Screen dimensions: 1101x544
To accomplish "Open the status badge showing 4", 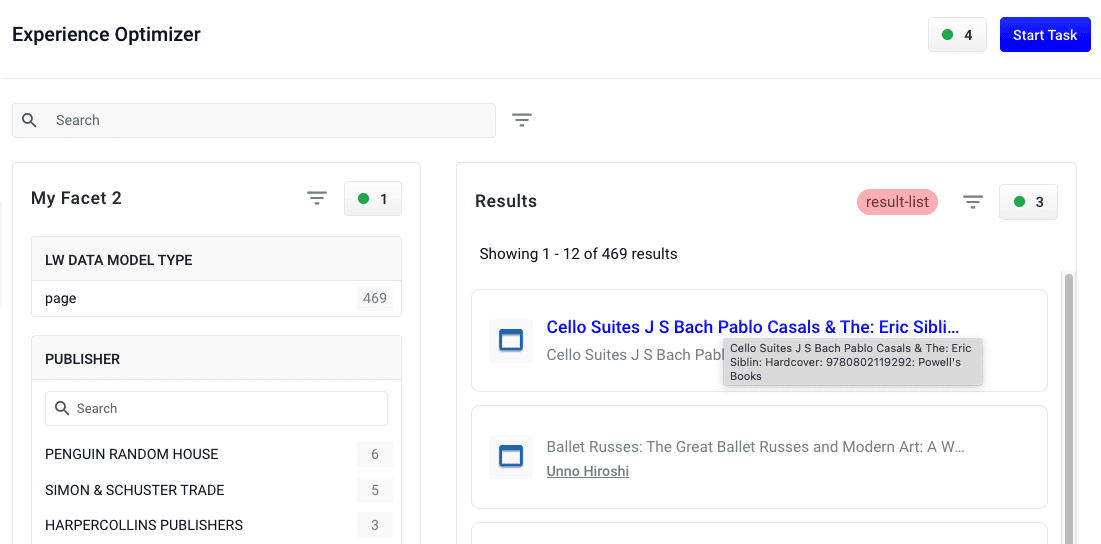I will [x=957, y=35].
